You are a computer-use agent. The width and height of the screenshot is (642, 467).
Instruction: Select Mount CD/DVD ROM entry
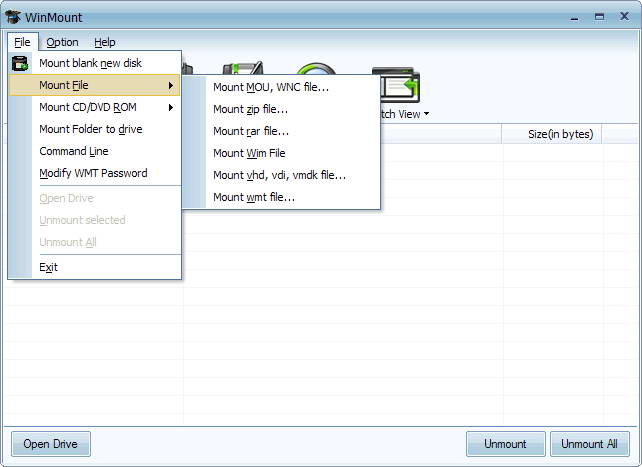95,107
